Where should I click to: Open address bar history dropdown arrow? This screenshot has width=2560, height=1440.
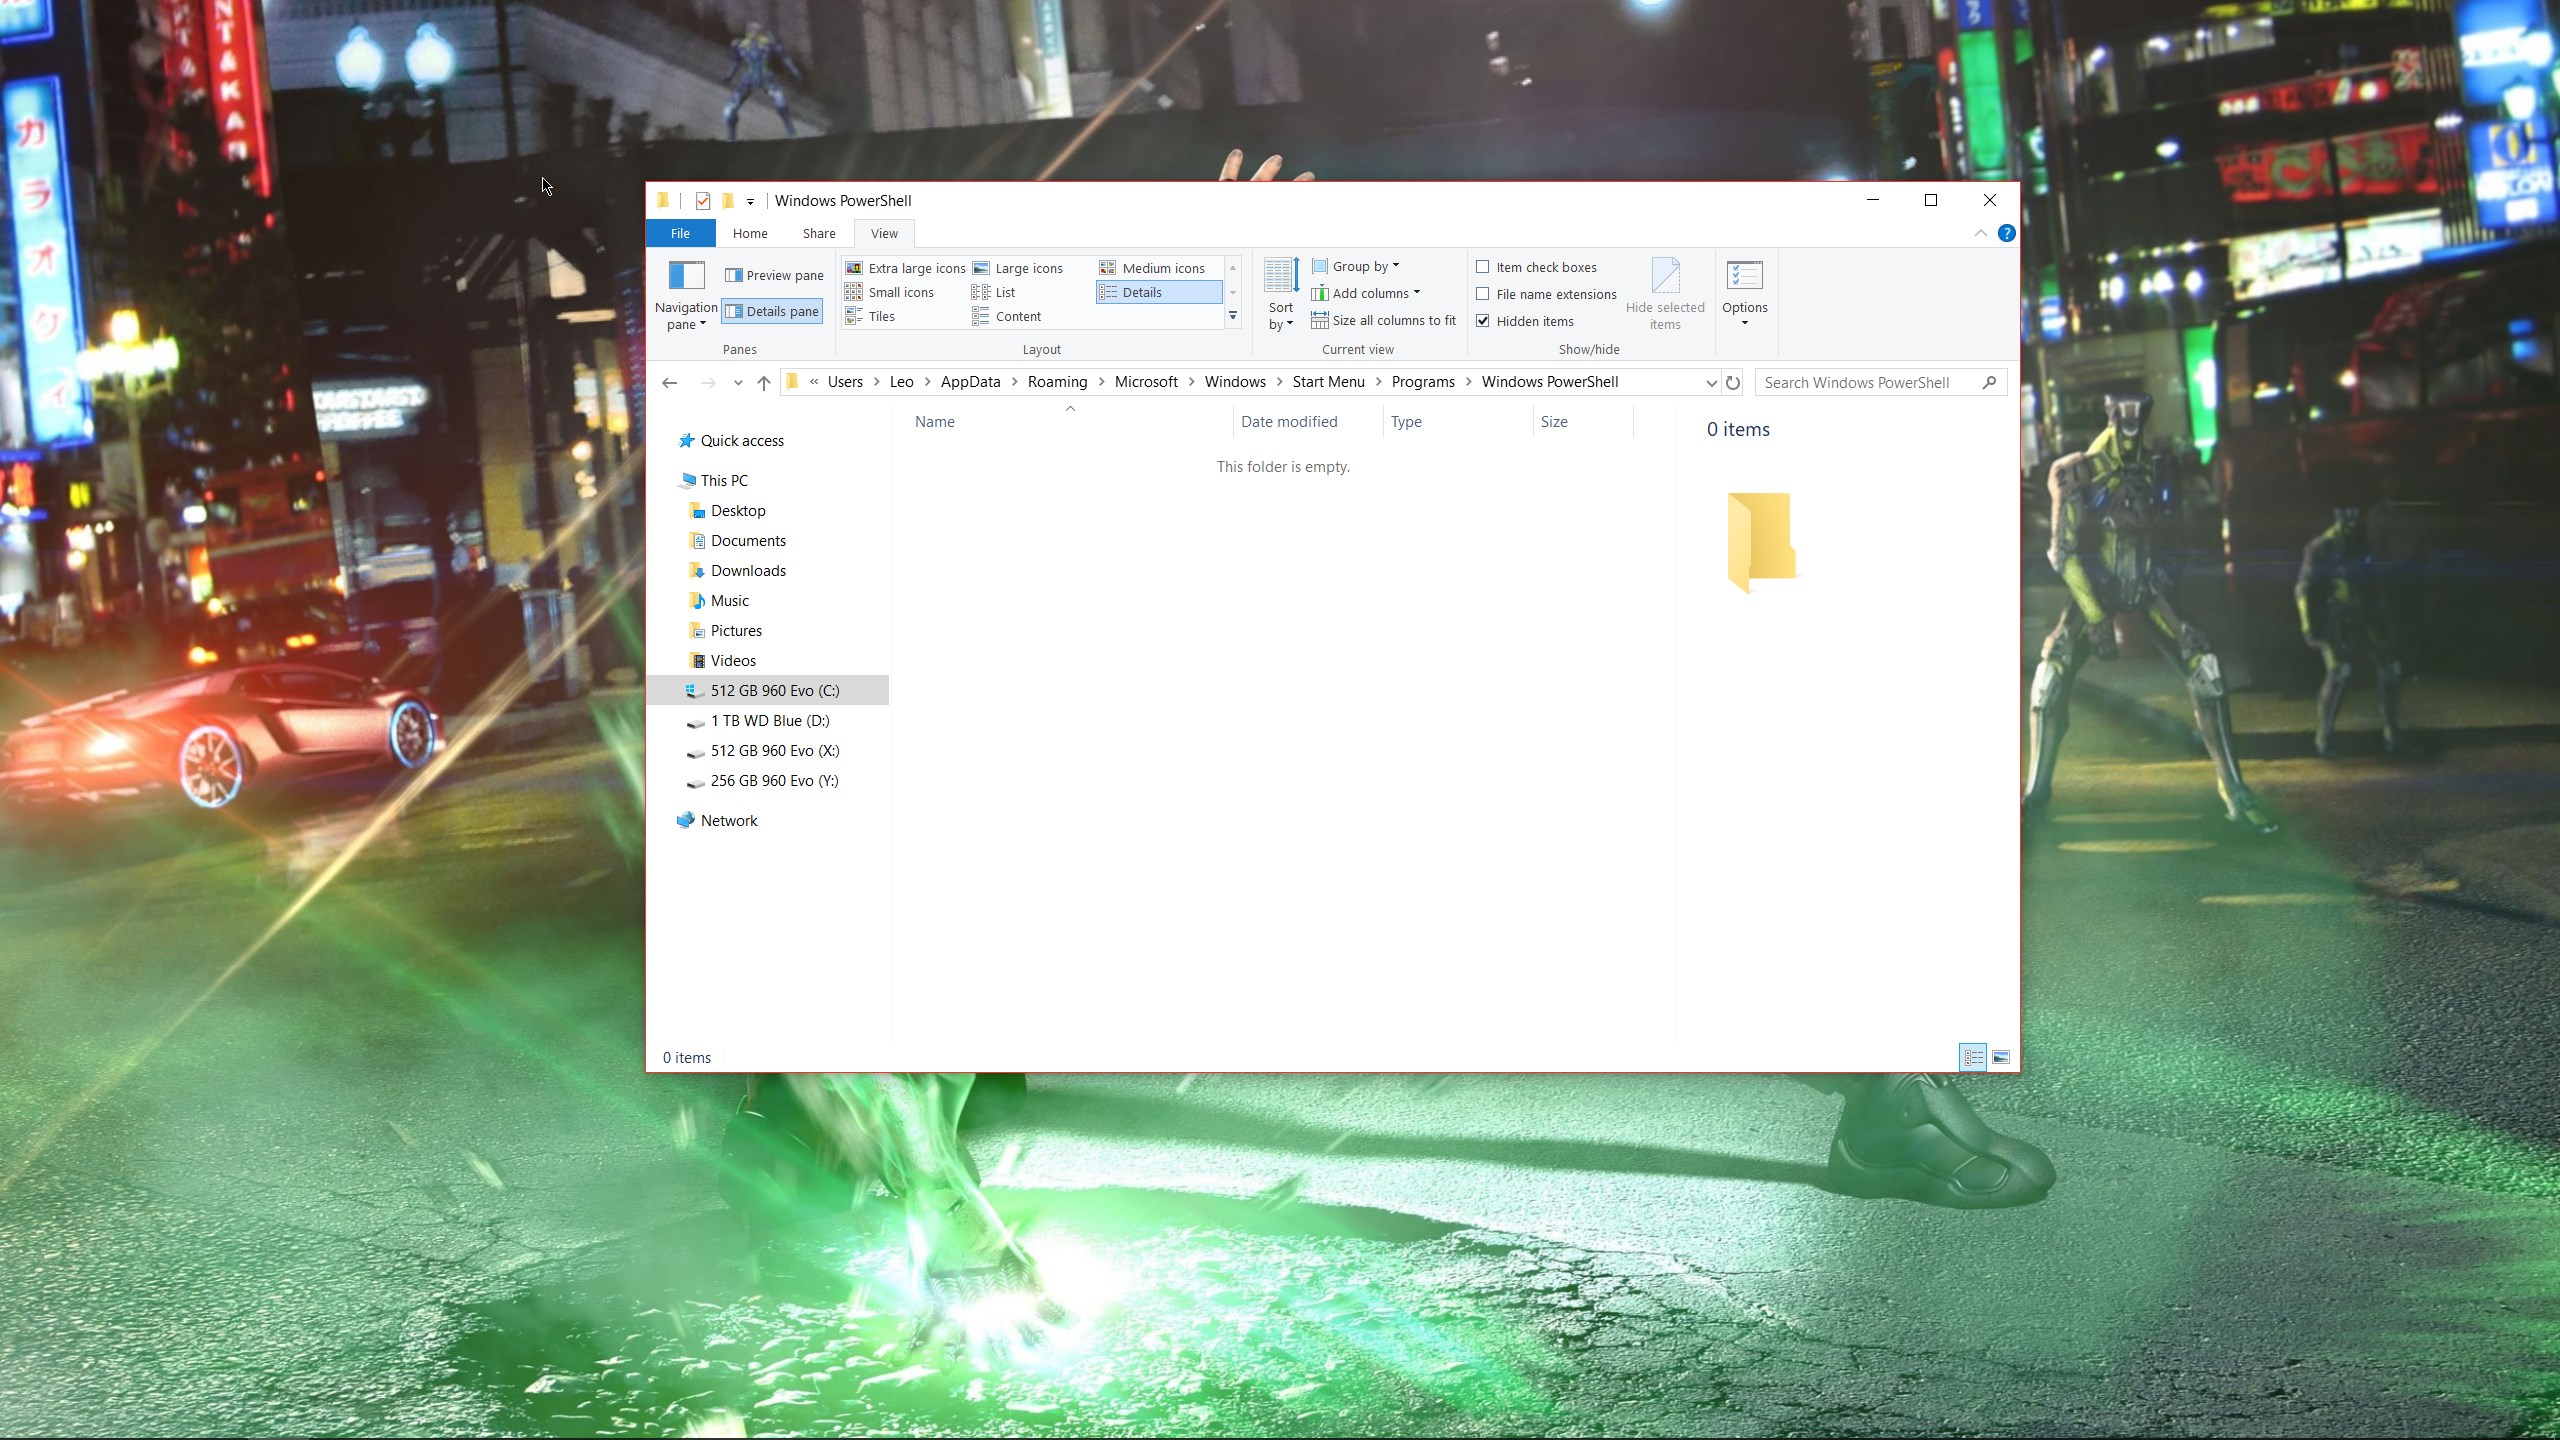point(1711,383)
